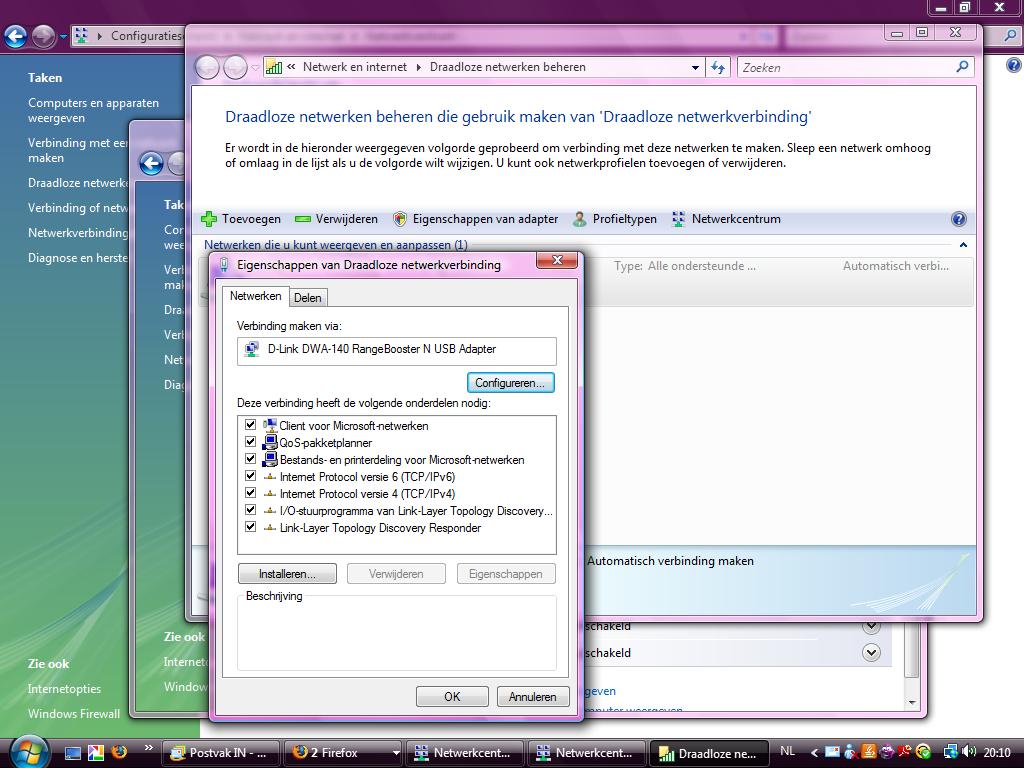1024x768 pixels.
Task: Click the NL language indicator
Action: [788, 751]
